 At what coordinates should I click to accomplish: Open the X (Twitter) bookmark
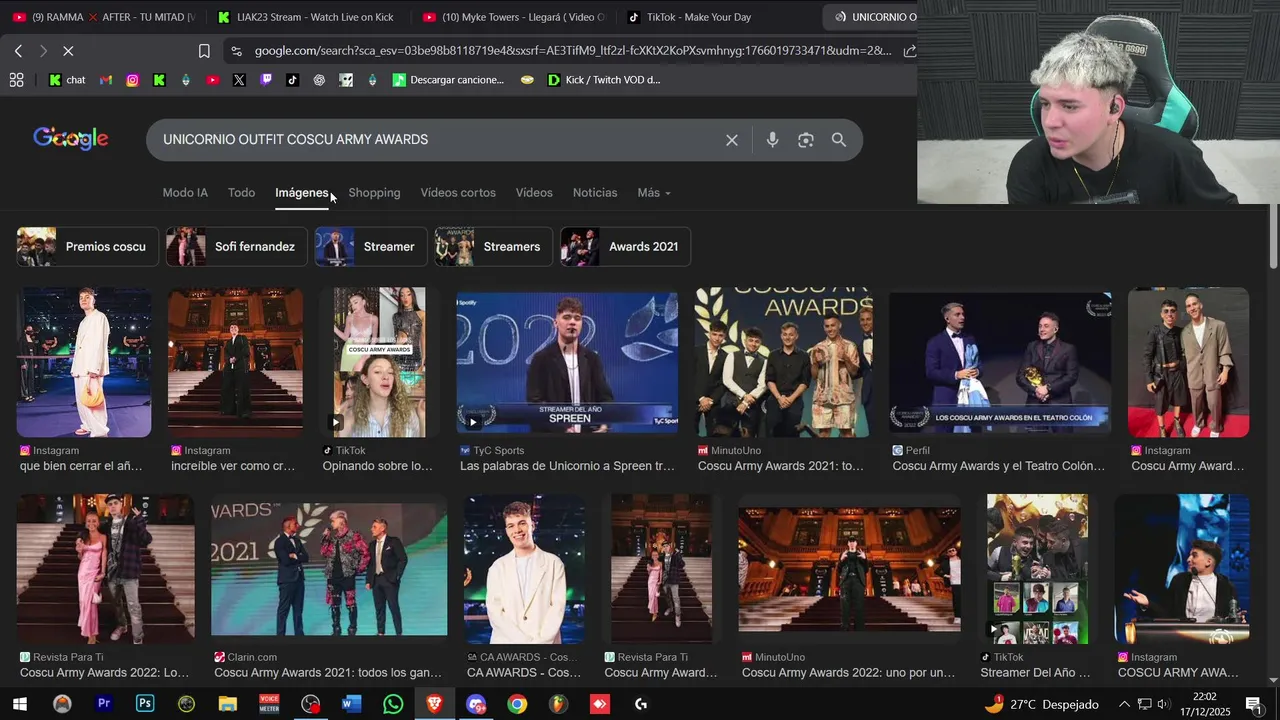pyautogui.click(x=239, y=80)
